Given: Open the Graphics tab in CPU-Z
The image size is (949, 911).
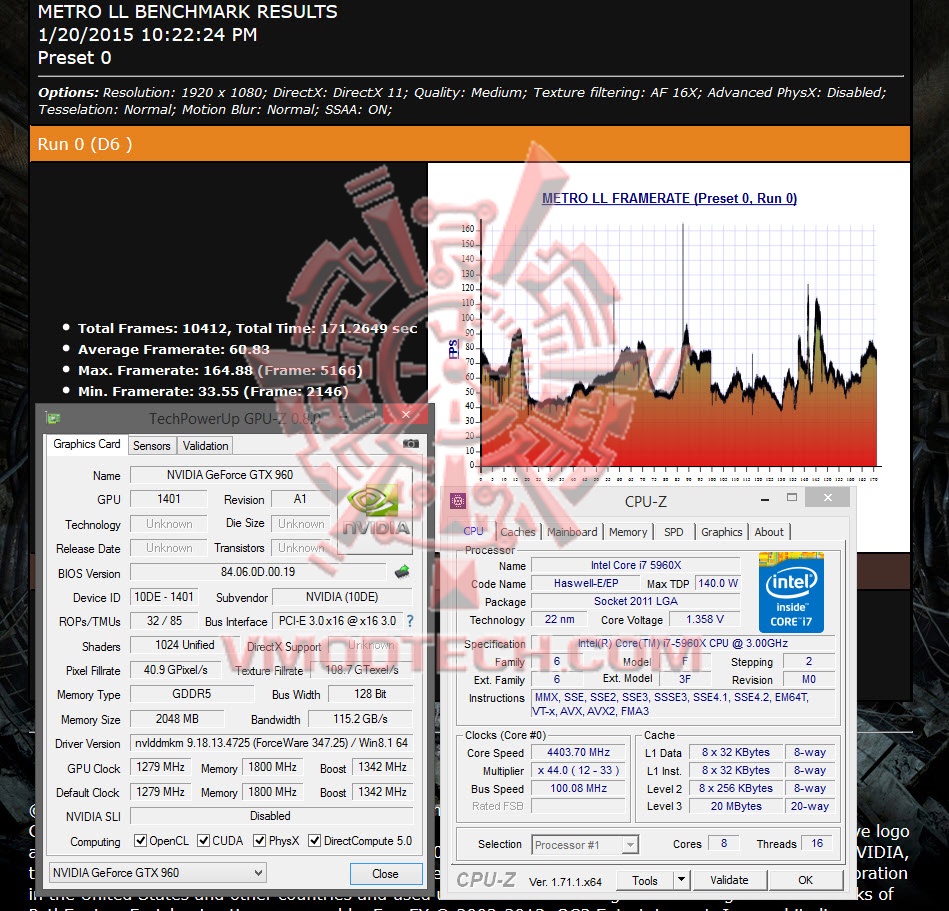Looking at the screenshot, I should [721, 531].
